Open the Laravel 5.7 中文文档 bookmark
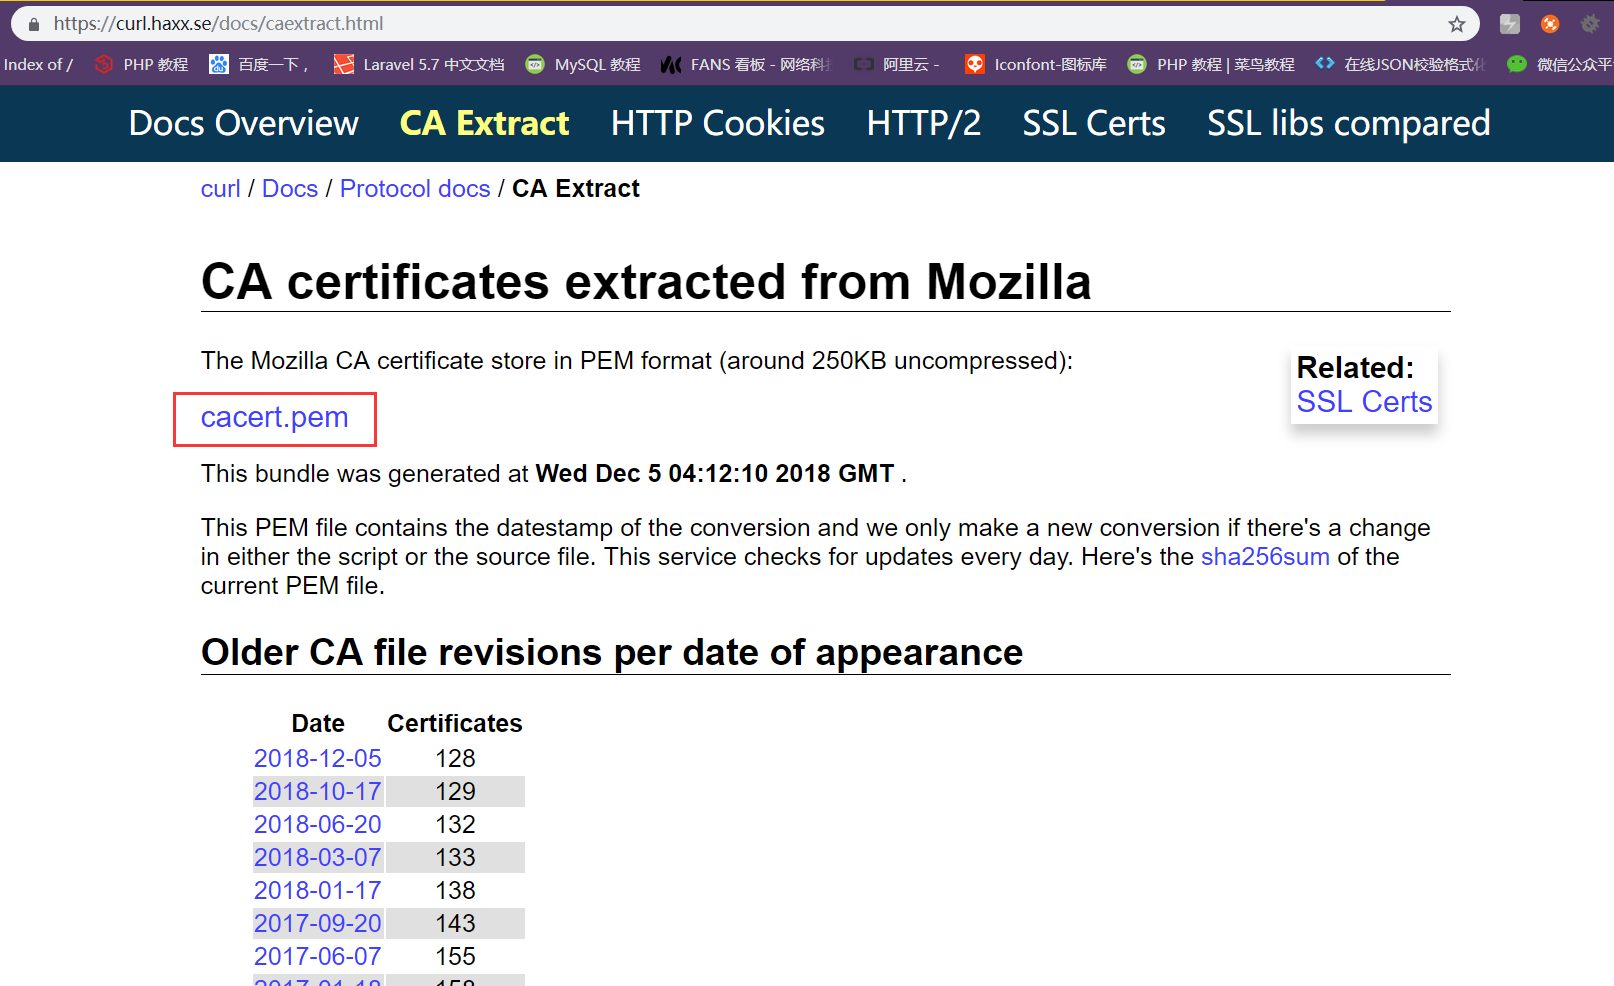Screen dimensions: 1614x986 [x=434, y=64]
